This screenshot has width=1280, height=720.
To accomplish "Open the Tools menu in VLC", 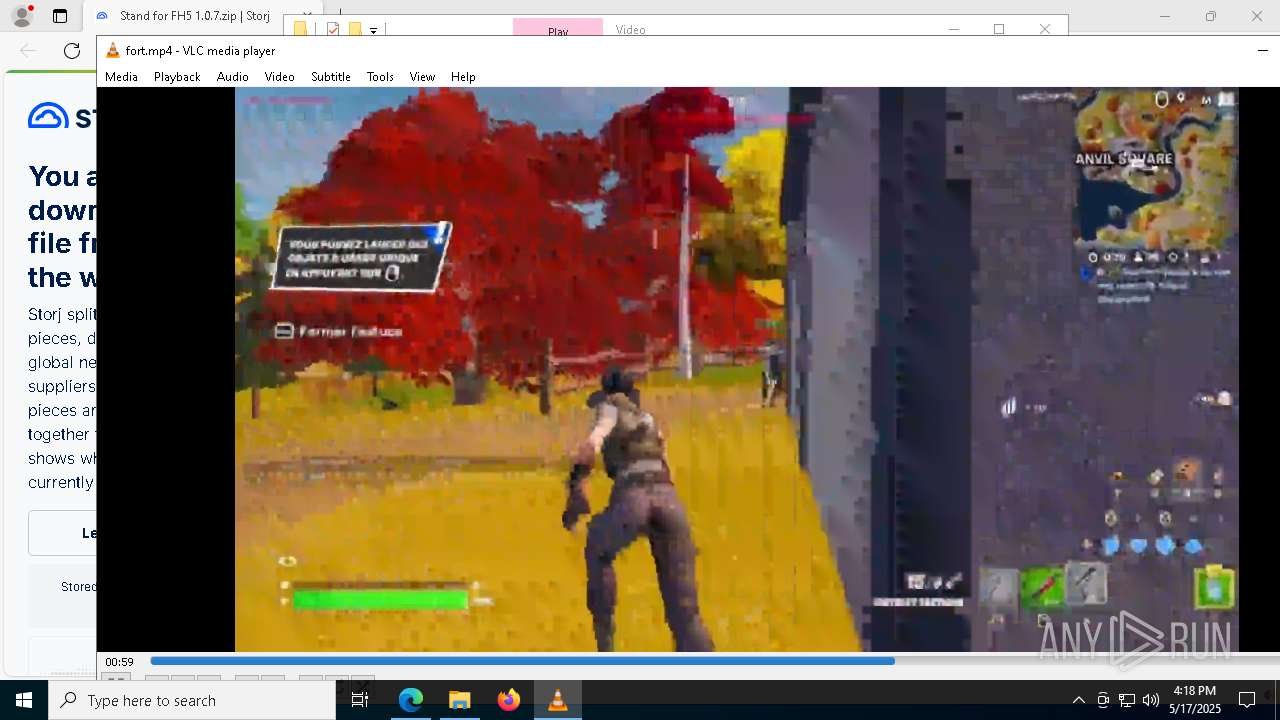I will coord(380,77).
